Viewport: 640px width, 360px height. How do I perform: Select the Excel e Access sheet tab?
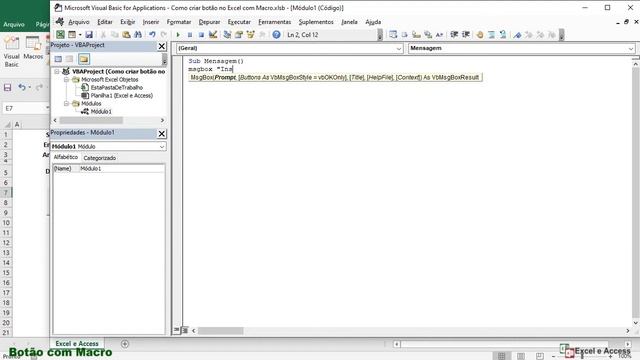pyautogui.click(x=77, y=344)
